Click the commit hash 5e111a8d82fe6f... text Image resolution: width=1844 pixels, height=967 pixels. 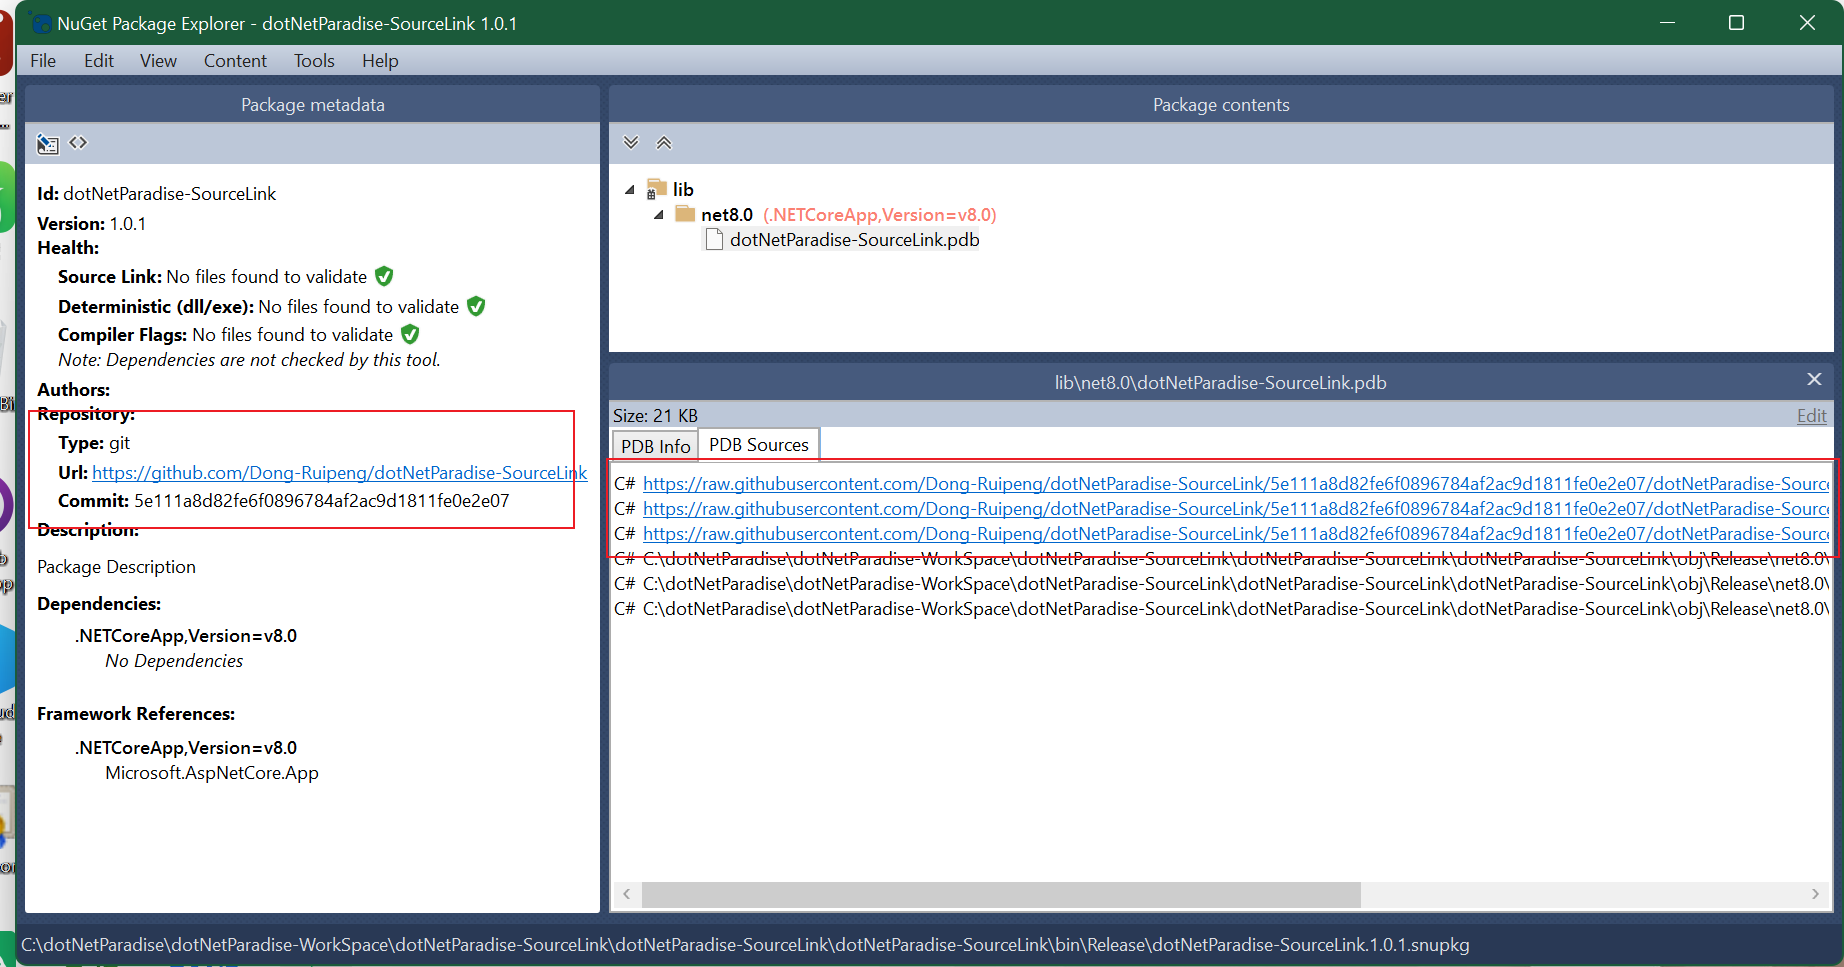click(x=322, y=501)
